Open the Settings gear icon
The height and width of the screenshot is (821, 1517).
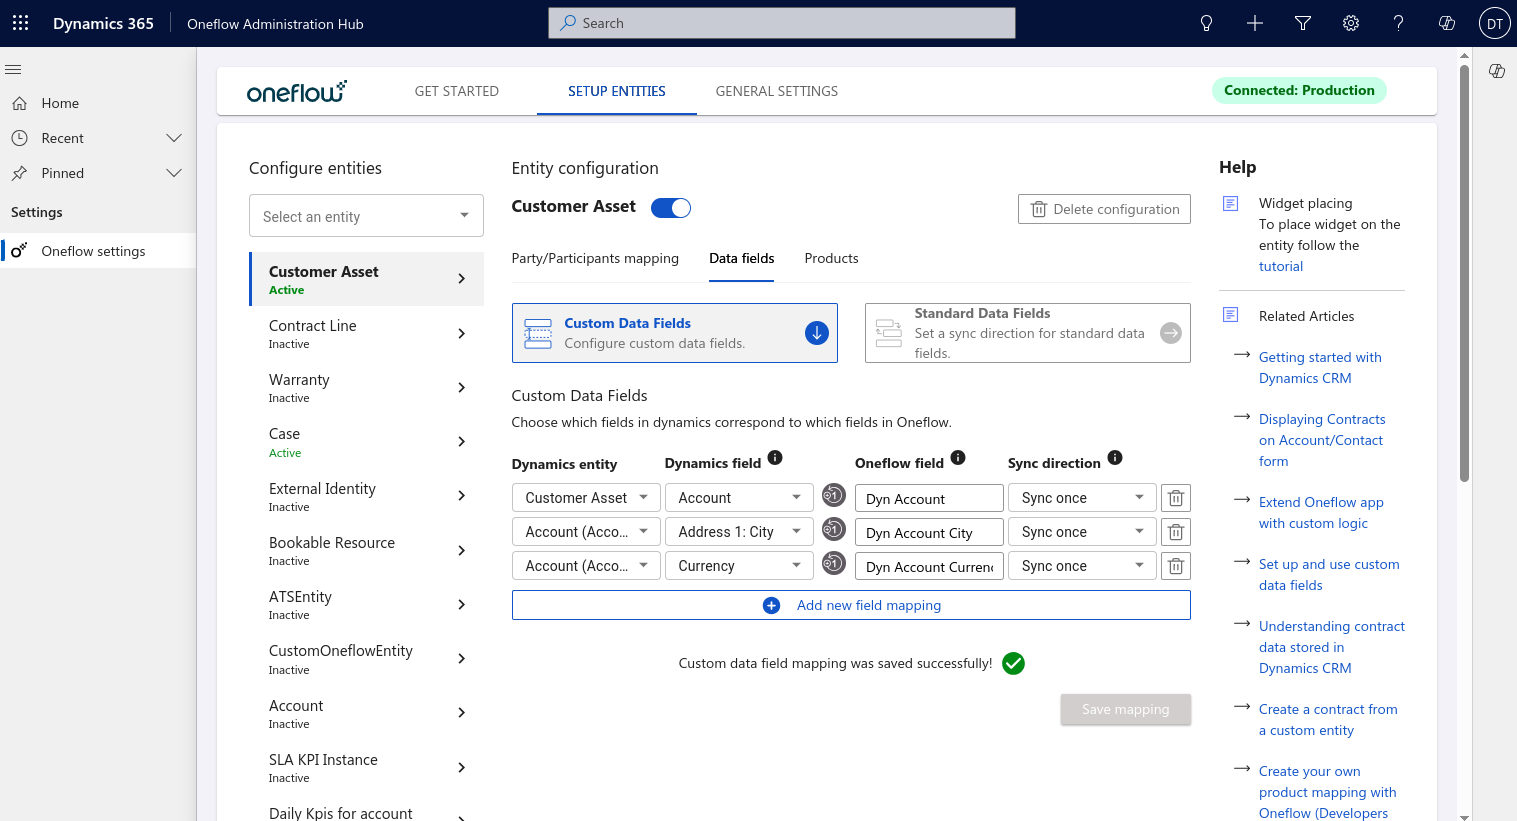(1351, 23)
